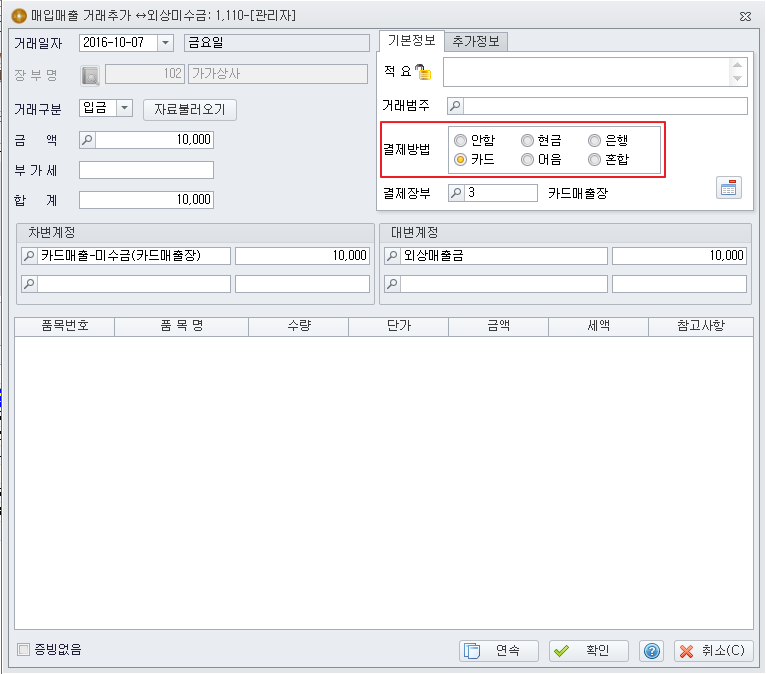
Task: Click the 취소(C) cancel button
Action: pos(714,651)
